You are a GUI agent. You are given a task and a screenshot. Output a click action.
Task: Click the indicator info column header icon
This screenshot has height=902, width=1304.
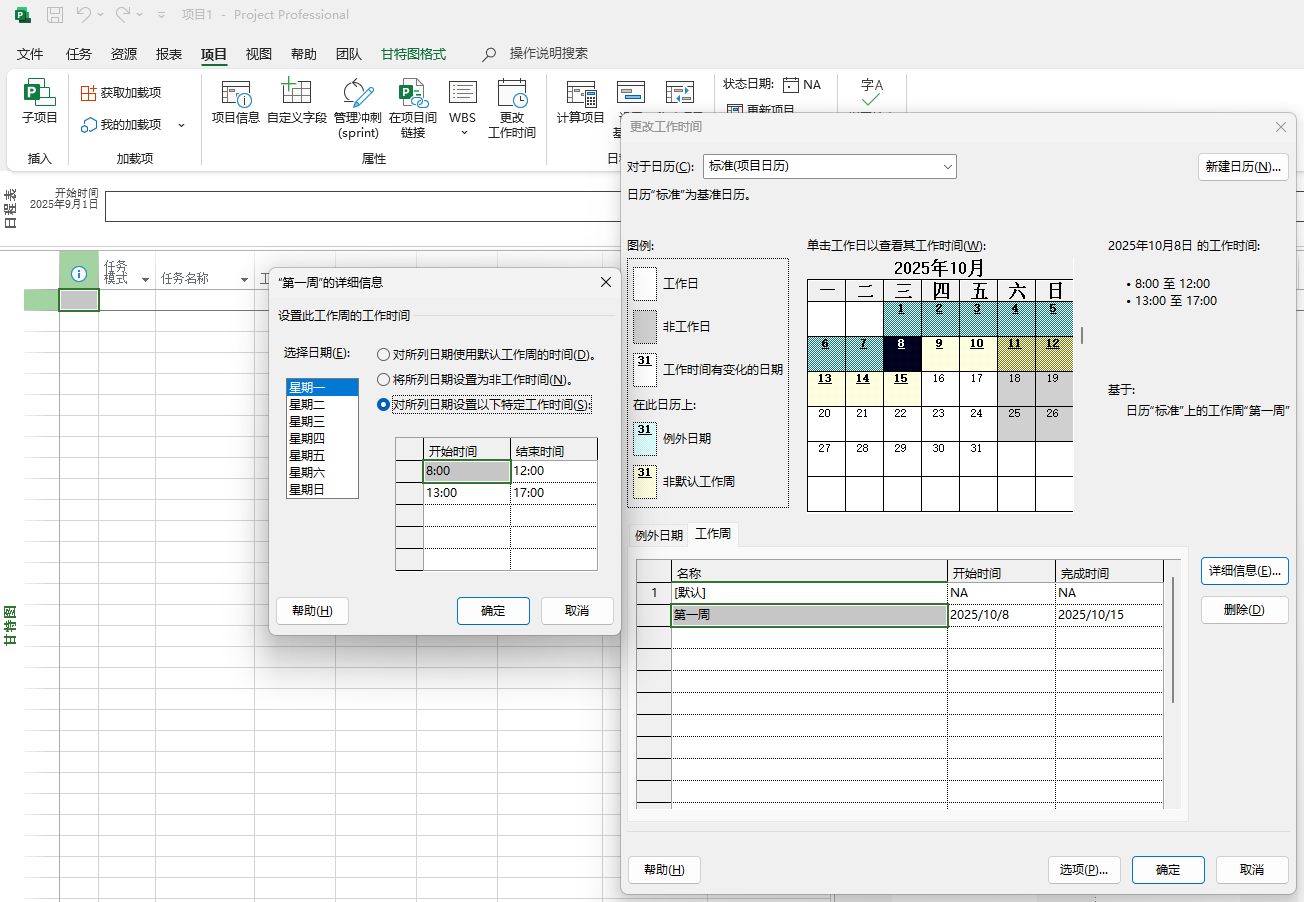(79, 274)
